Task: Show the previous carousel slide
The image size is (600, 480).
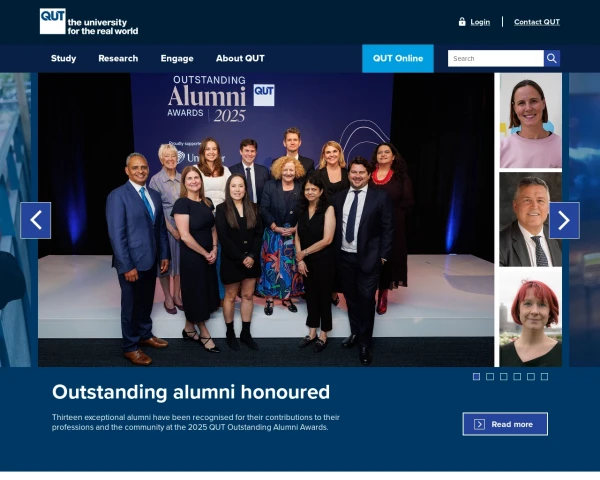Action: click(36, 220)
